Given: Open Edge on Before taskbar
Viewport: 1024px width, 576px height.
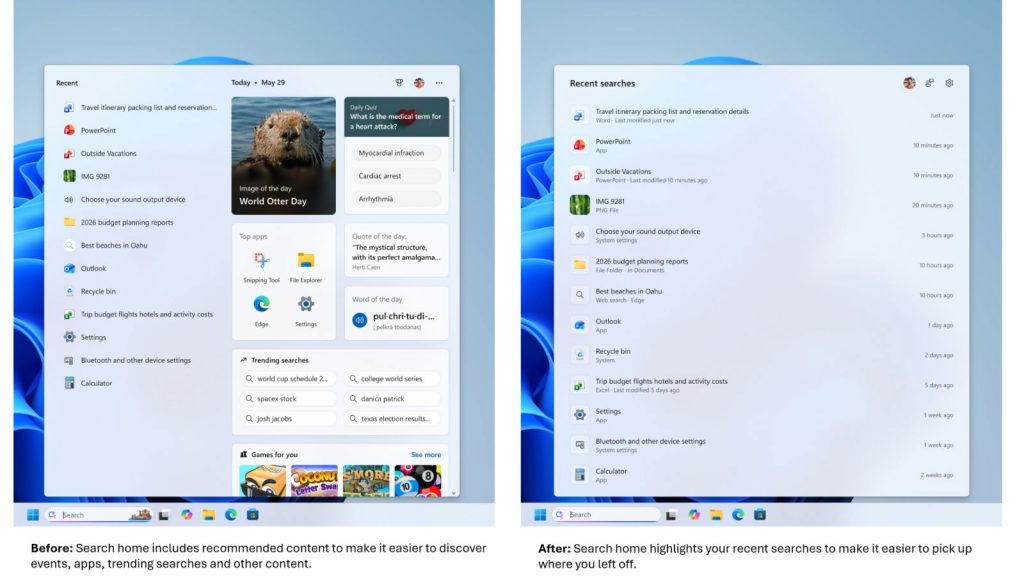Looking at the screenshot, I should [x=231, y=515].
